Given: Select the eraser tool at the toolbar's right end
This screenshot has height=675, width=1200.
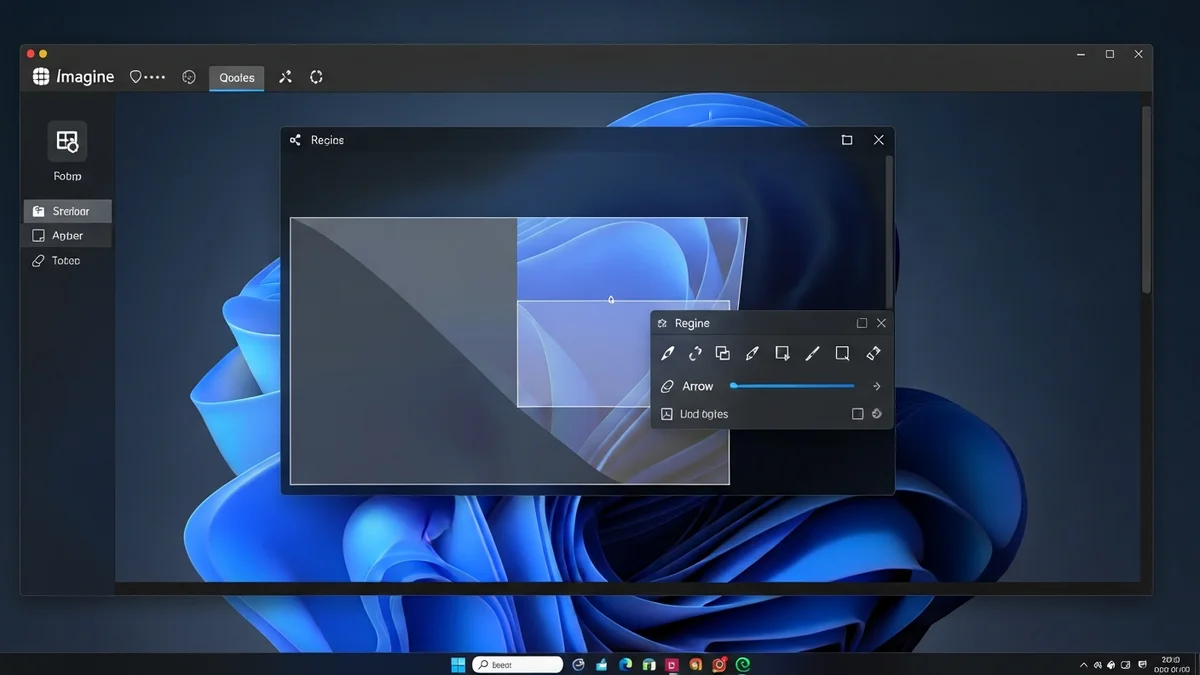Looking at the screenshot, I should click(x=873, y=353).
